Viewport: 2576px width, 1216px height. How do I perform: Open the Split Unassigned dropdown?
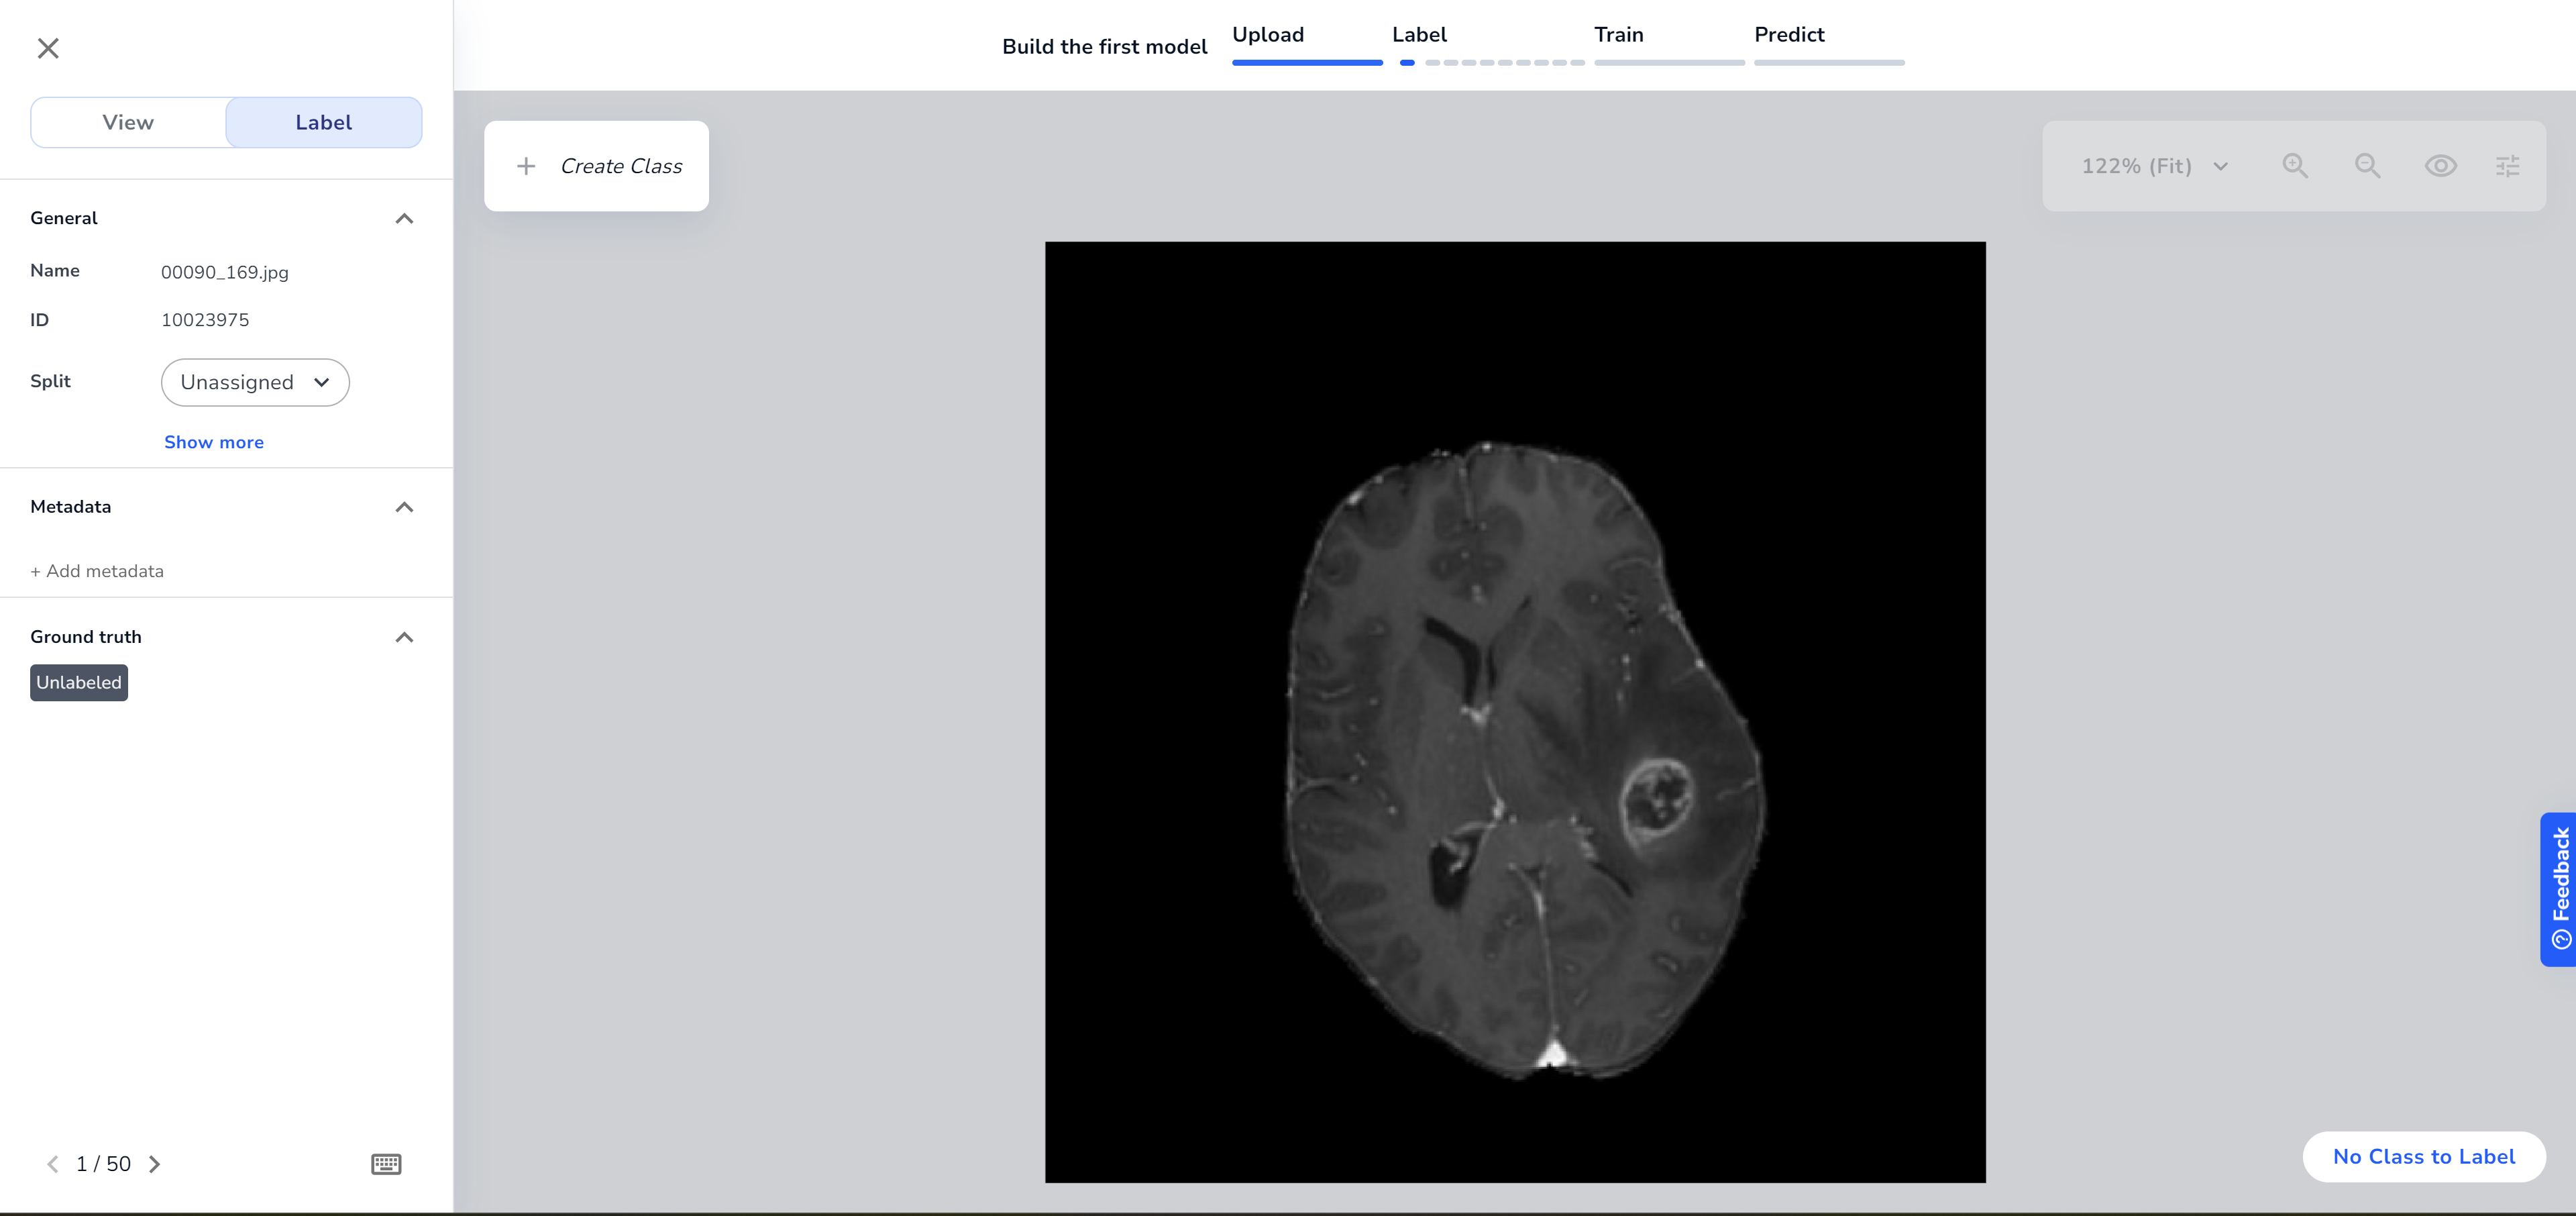point(255,382)
